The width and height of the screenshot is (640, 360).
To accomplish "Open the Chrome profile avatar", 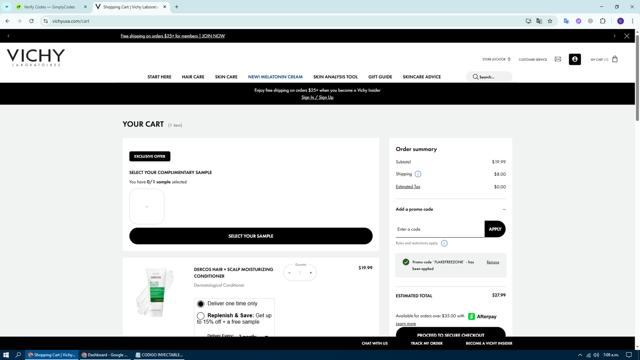I will (620, 21).
